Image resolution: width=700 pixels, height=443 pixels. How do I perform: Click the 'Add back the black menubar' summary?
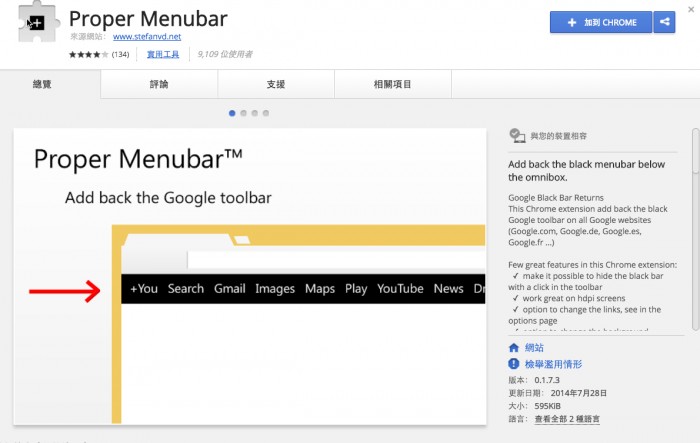pos(587,171)
